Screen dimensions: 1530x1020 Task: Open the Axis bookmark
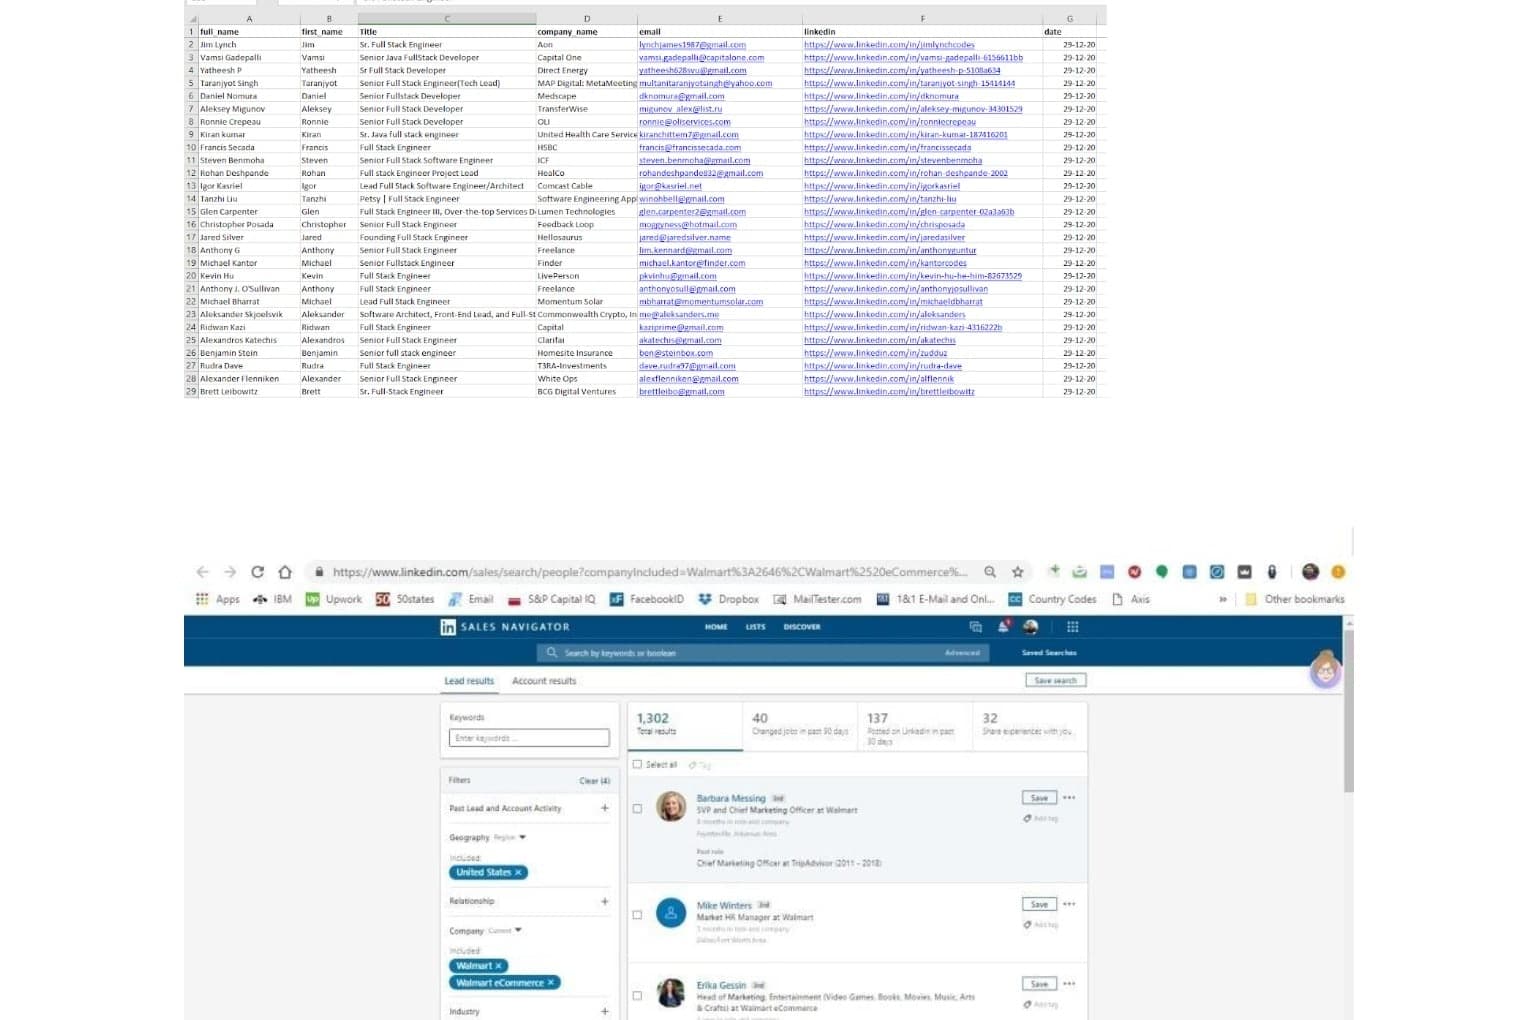pos(1131,599)
